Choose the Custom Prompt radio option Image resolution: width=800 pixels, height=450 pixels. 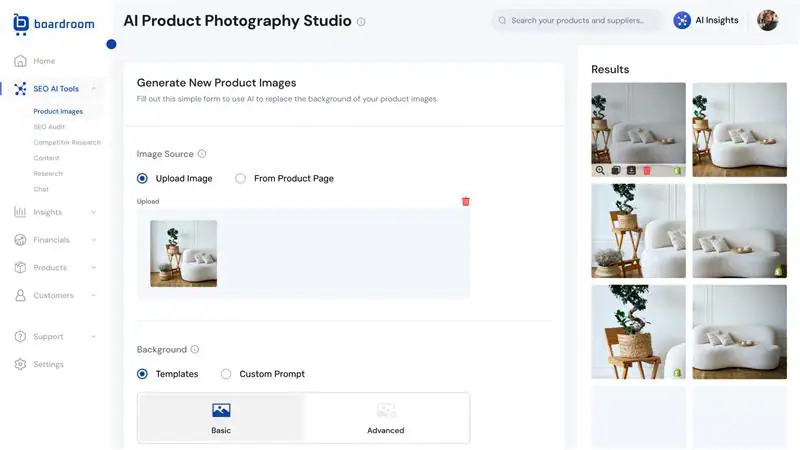click(226, 374)
